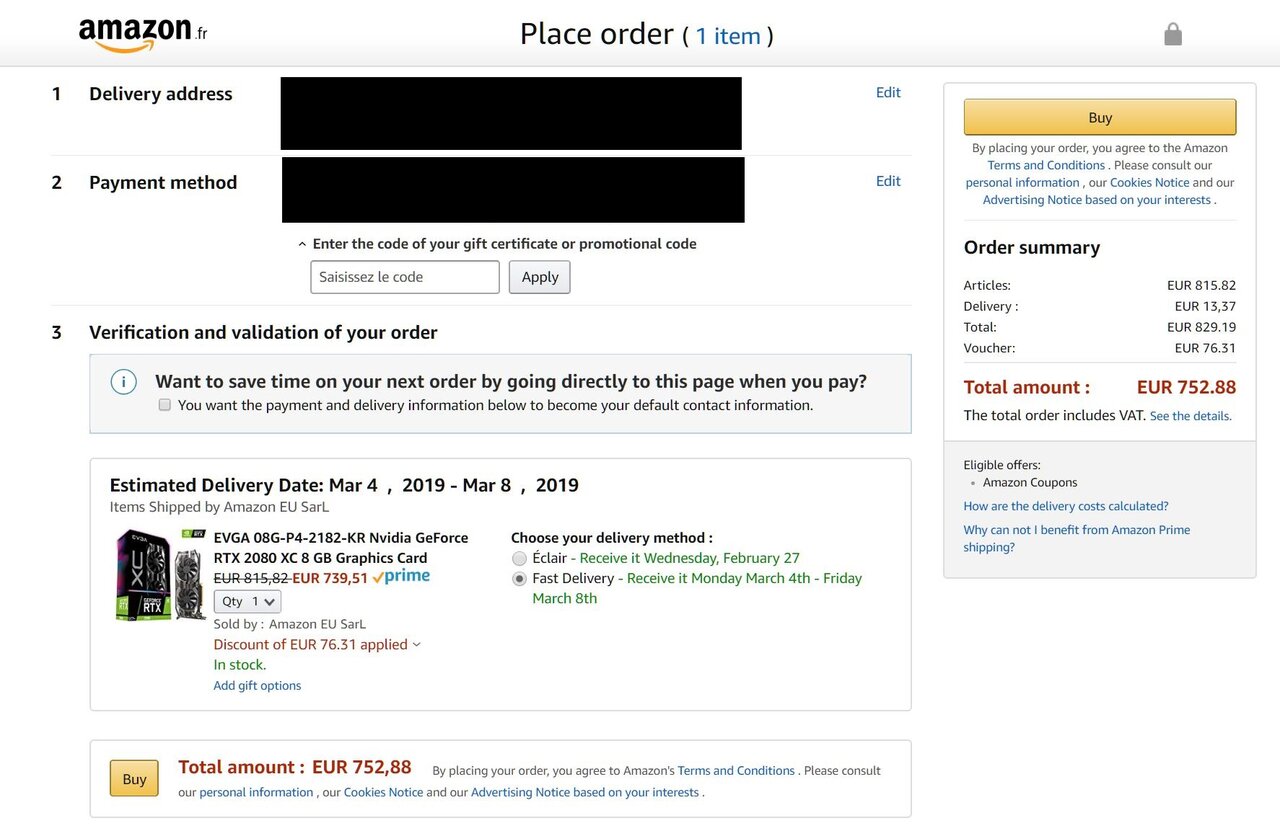Click the Apply promotional code button
Image resolution: width=1280 pixels, height=831 pixels.
[540, 277]
